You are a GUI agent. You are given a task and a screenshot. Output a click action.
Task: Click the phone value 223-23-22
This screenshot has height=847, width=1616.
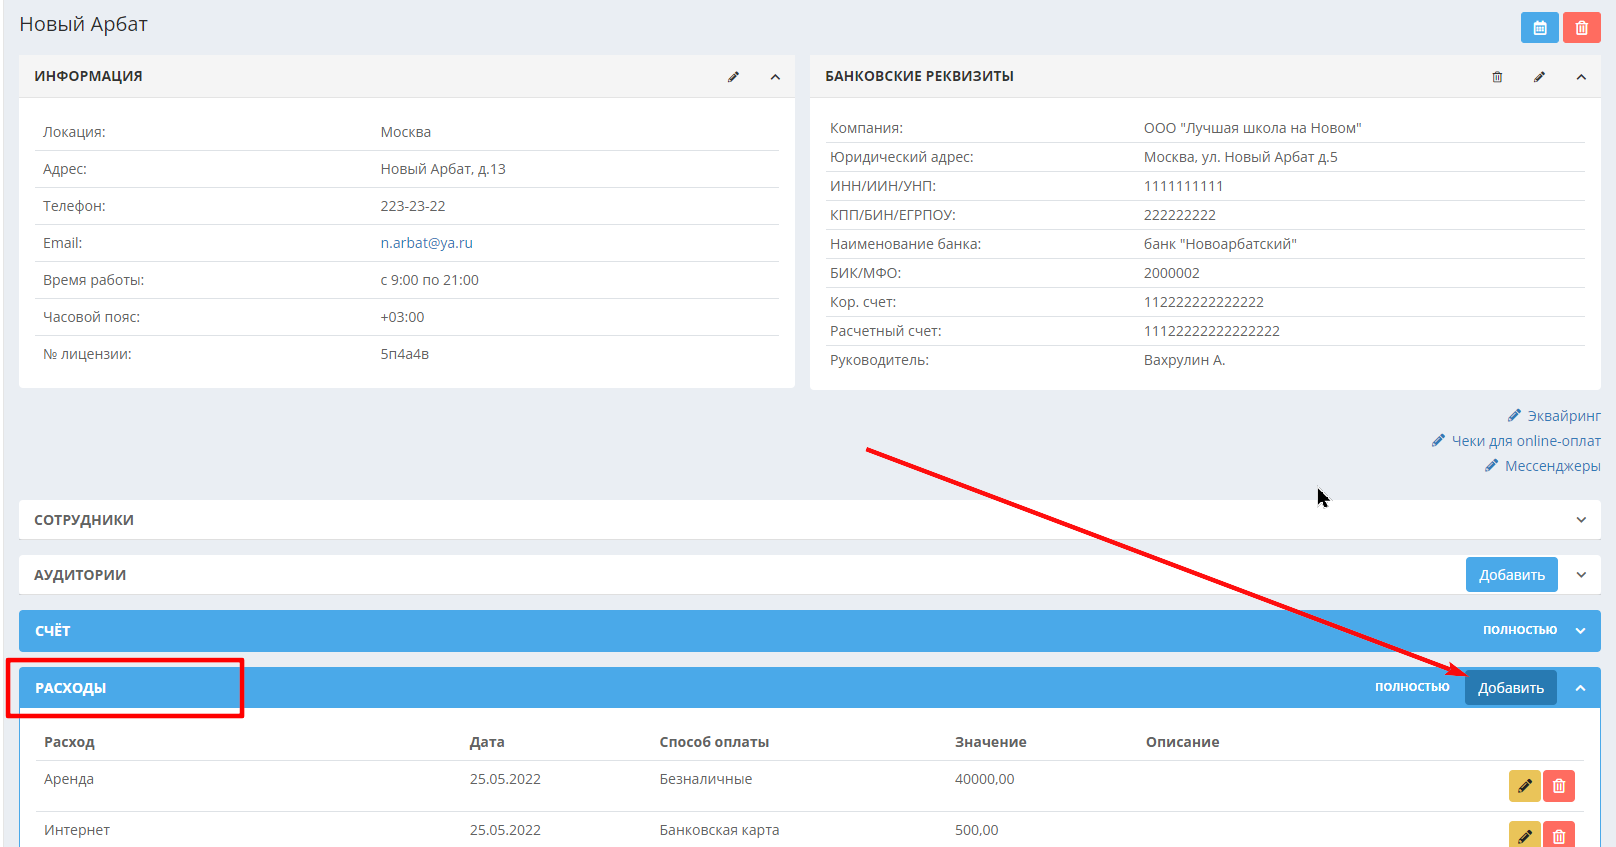[x=413, y=206]
